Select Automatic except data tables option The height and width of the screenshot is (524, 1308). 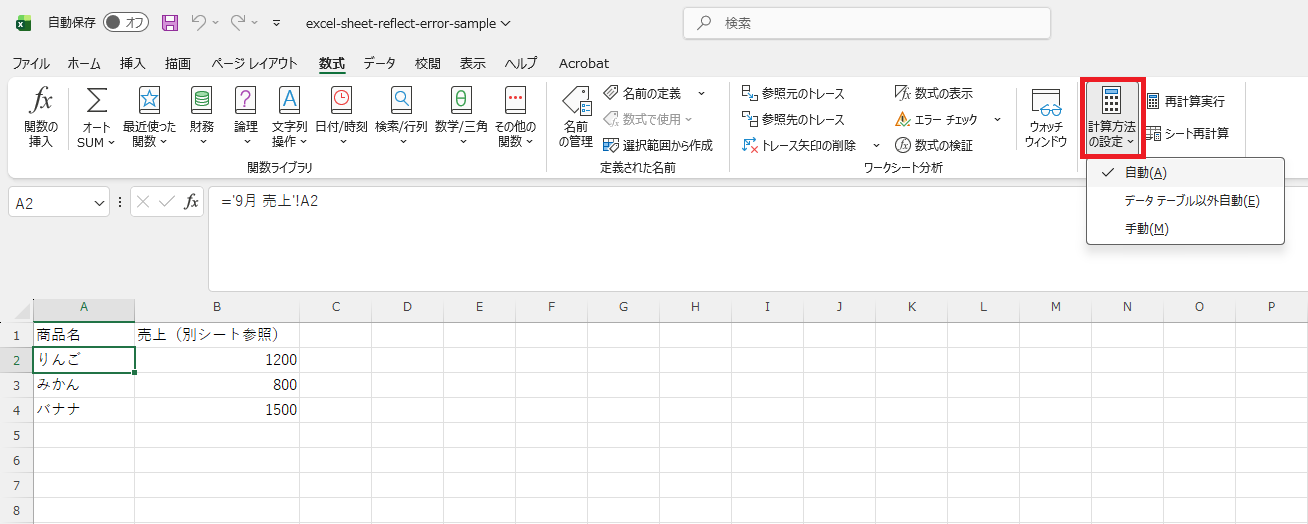pyautogui.click(x=1185, y=201)
